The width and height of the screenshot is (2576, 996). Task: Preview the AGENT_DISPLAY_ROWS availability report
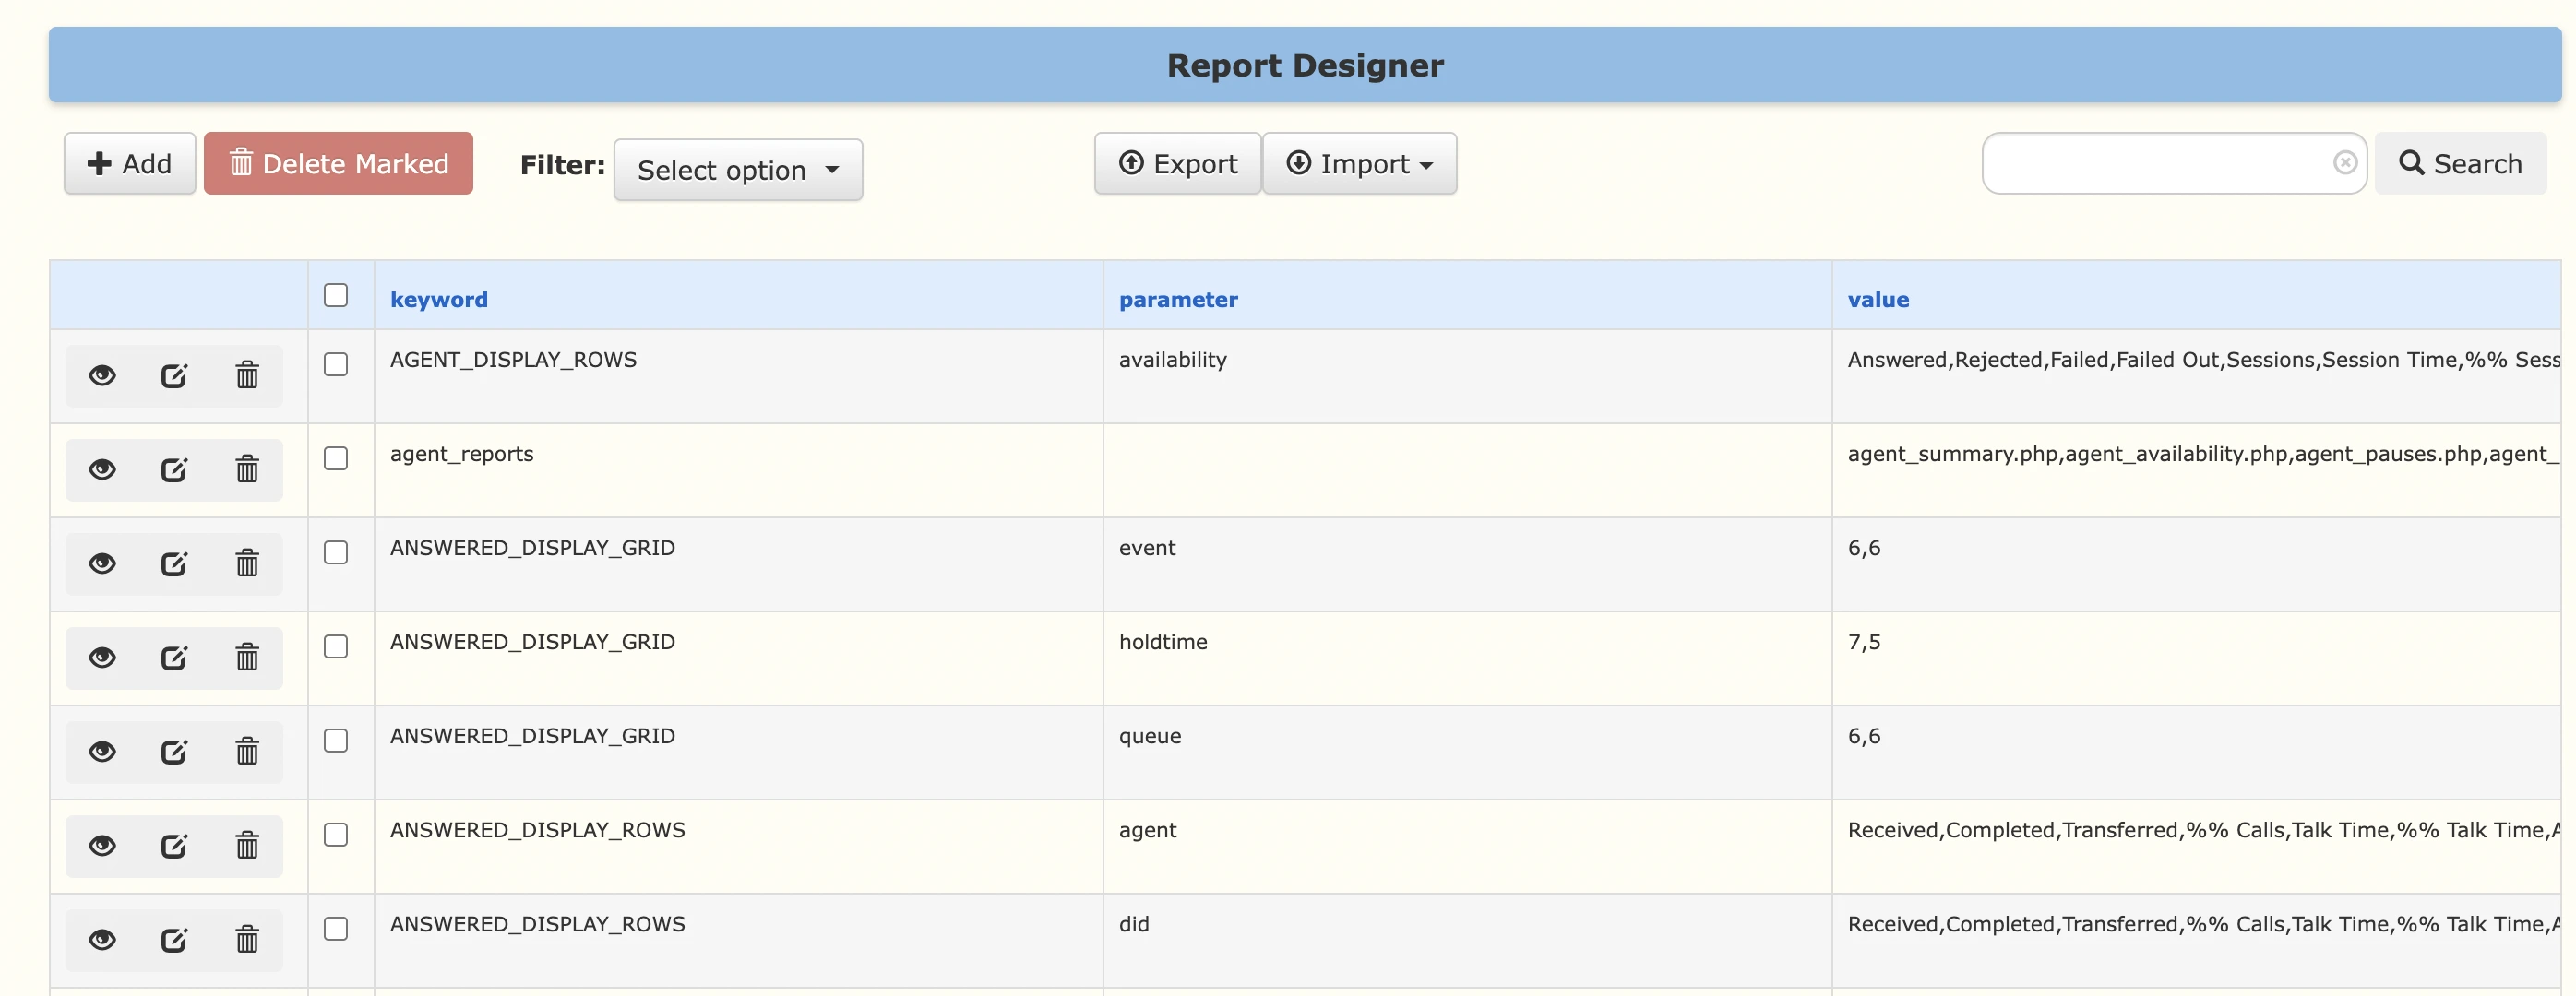point(103,376)
